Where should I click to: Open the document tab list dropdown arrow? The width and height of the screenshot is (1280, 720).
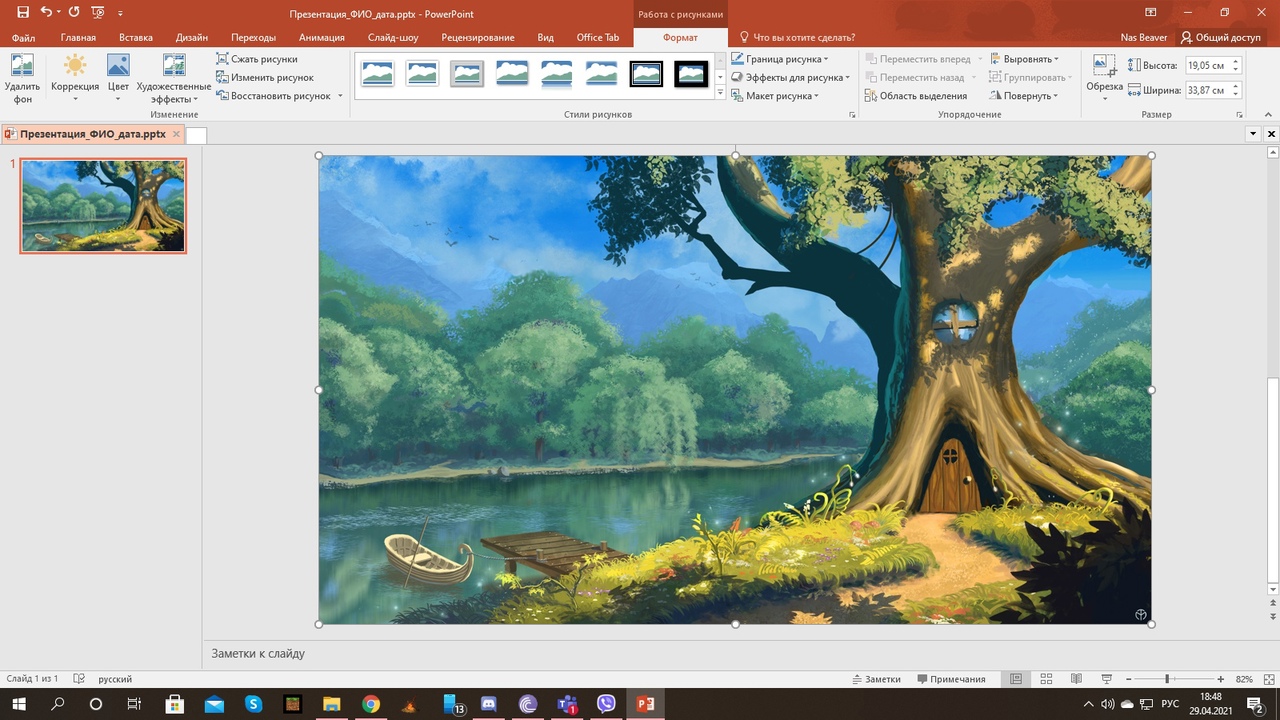coord(1253,134)
